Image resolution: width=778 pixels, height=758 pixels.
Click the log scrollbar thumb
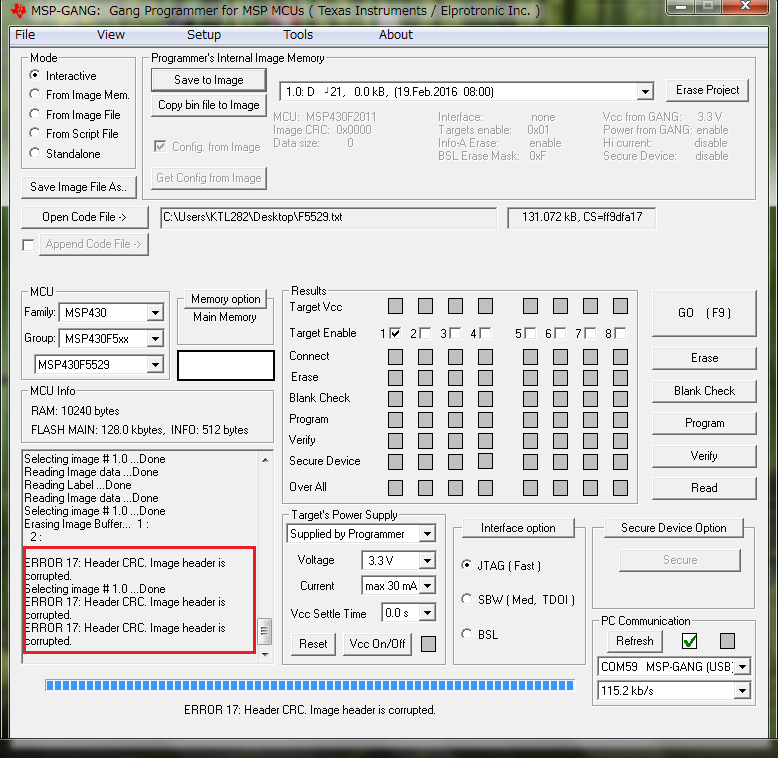[x=264, y=631]
